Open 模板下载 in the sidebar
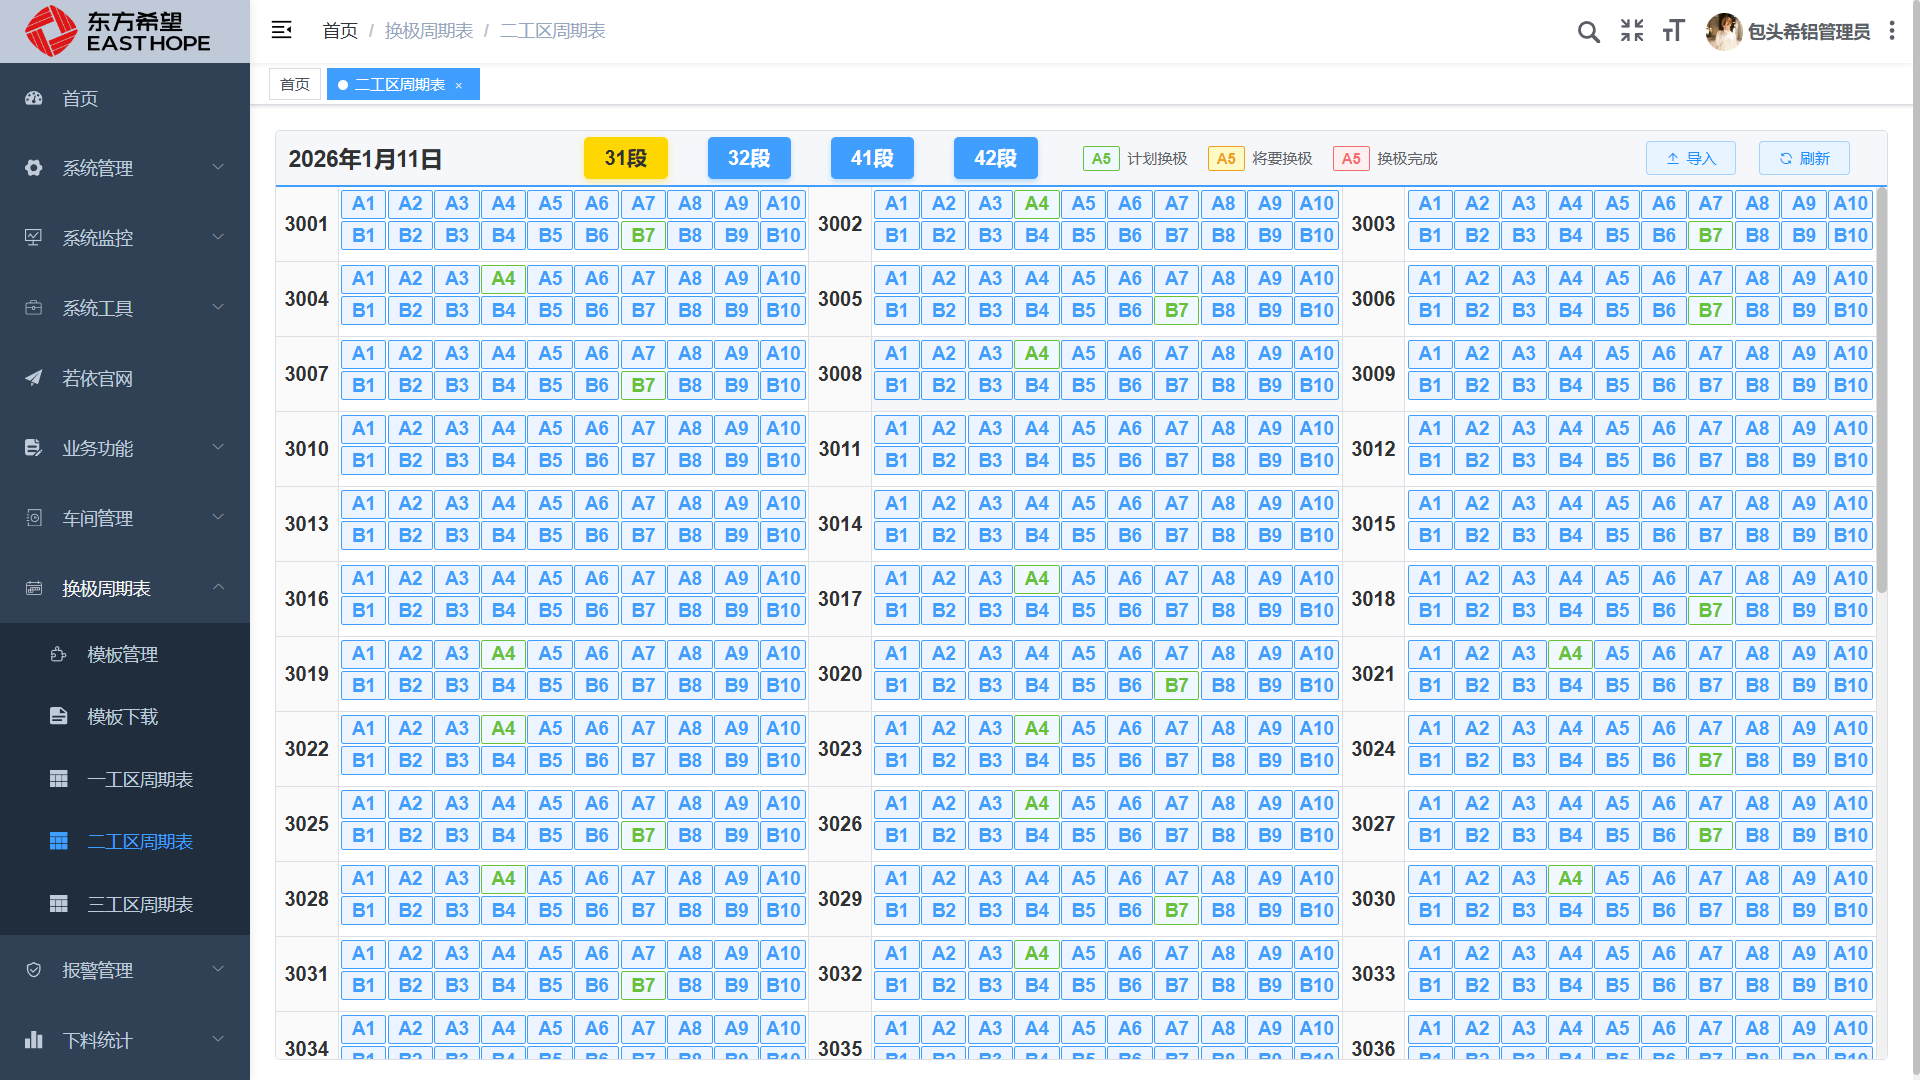1920x1080 pixels. [122, 717]
